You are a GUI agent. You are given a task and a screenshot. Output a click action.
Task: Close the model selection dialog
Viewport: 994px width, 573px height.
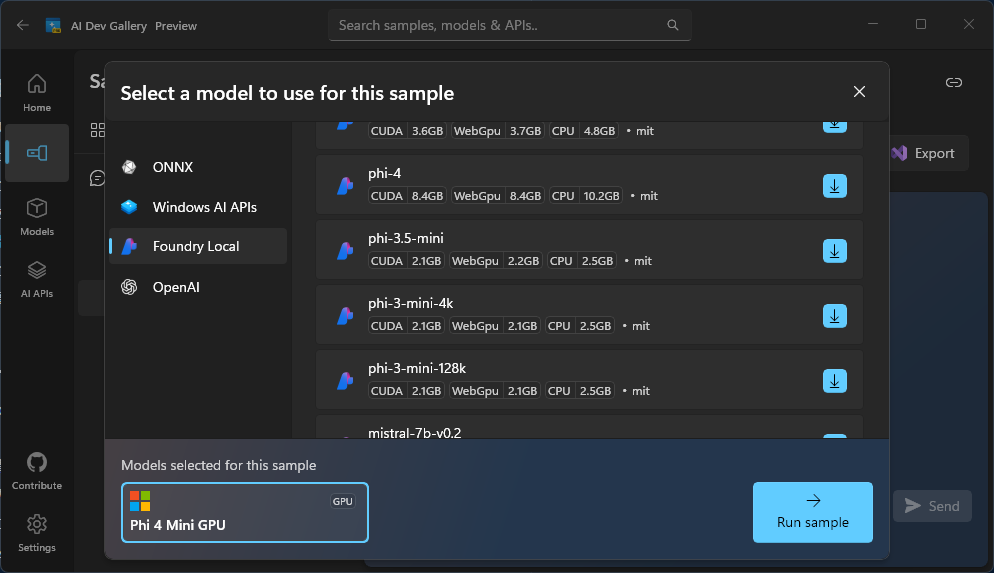pos(859,92)
